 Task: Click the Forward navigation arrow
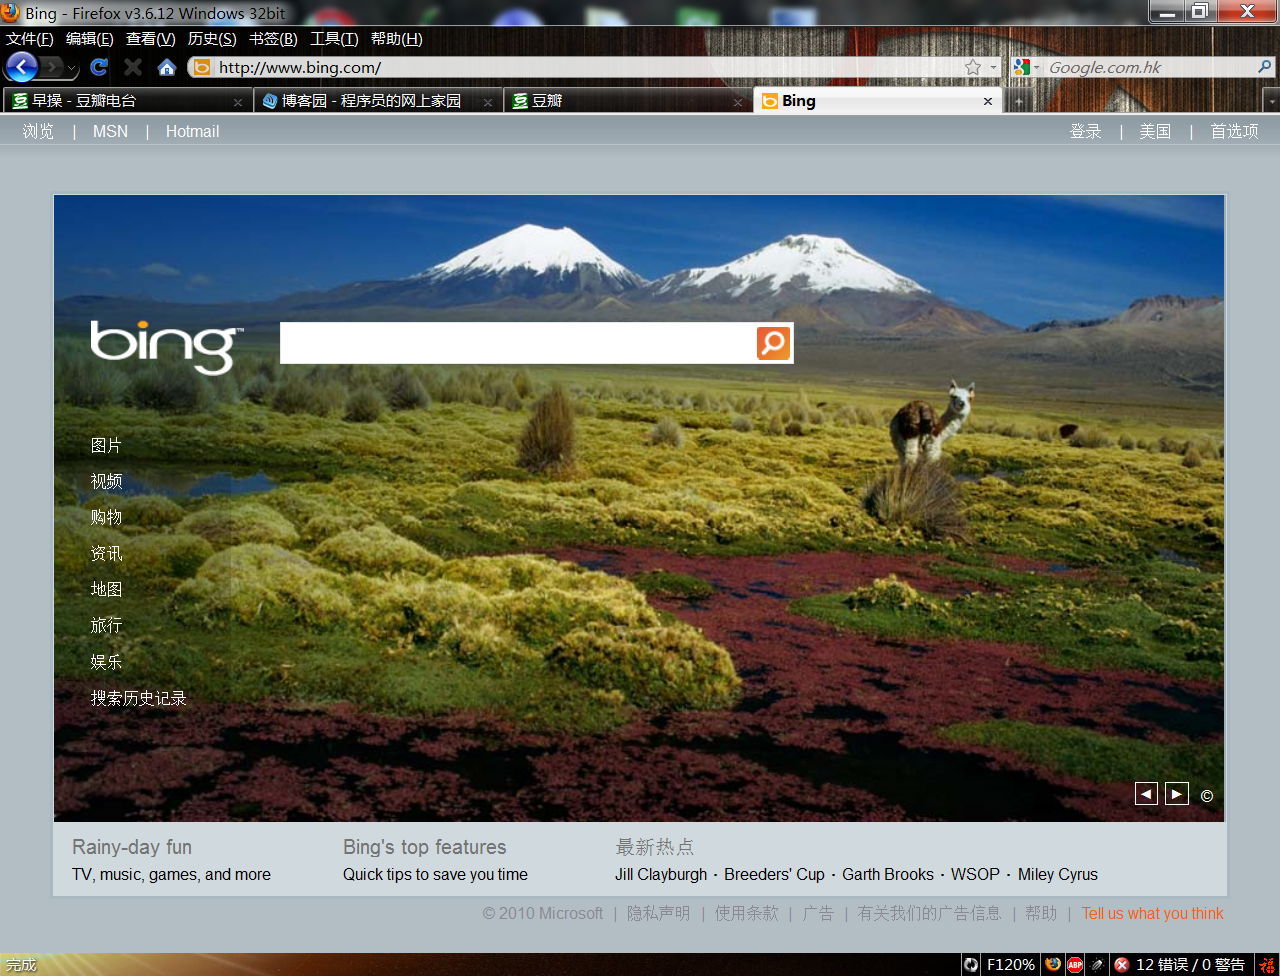pos(51,67)
